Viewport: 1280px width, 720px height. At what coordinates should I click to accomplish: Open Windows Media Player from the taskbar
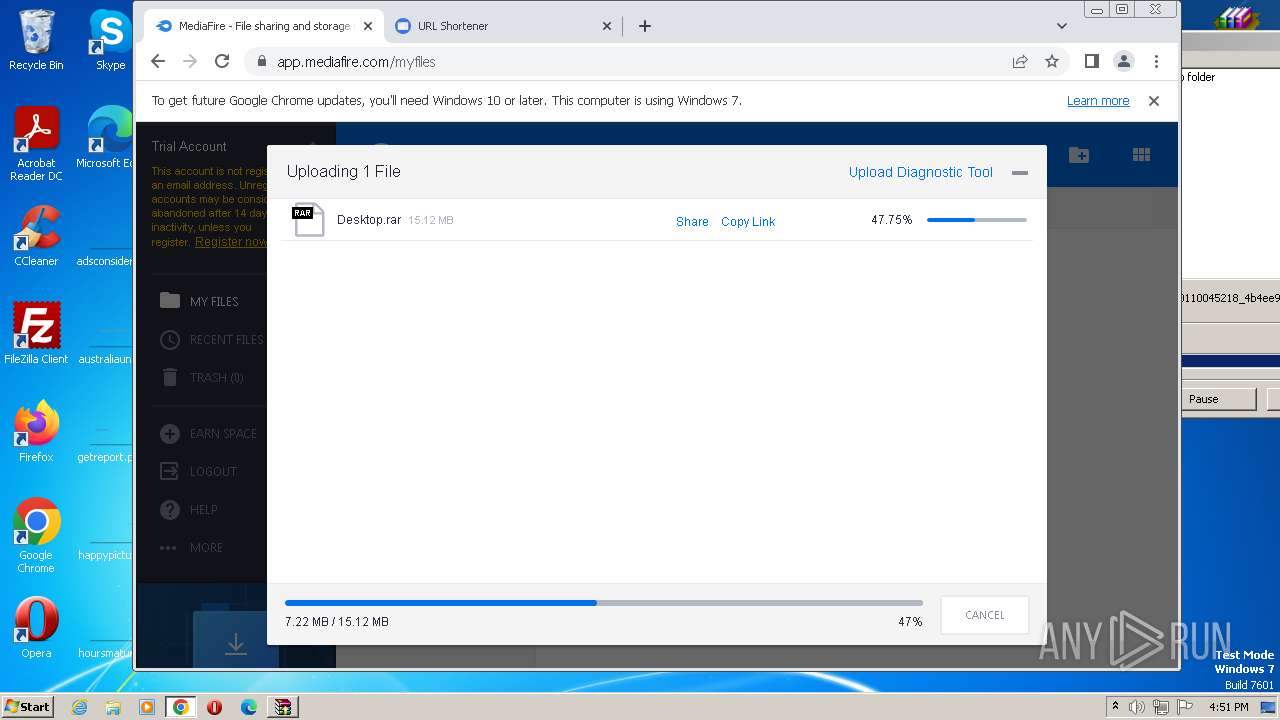[147, 707]
